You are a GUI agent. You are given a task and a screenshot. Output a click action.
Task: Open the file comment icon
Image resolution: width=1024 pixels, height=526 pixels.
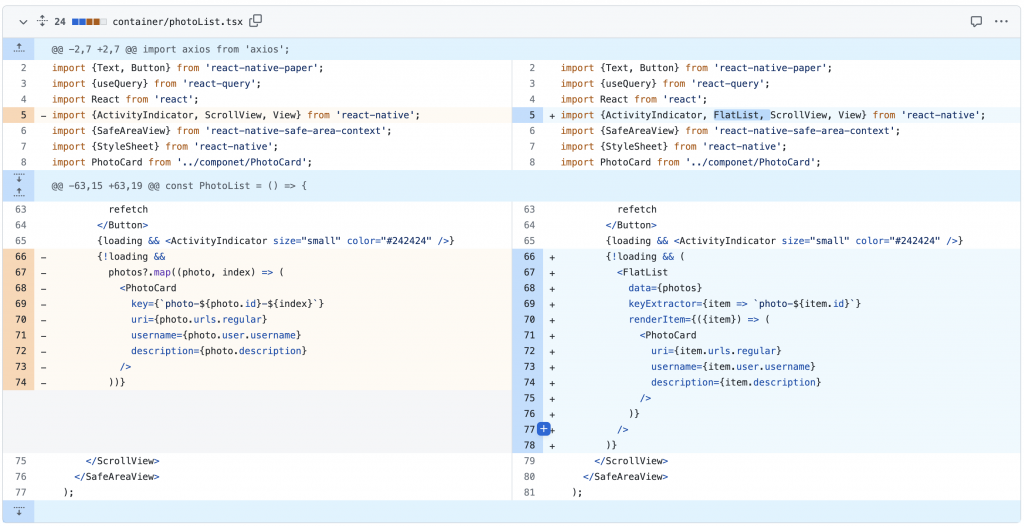tap(976, 21)
